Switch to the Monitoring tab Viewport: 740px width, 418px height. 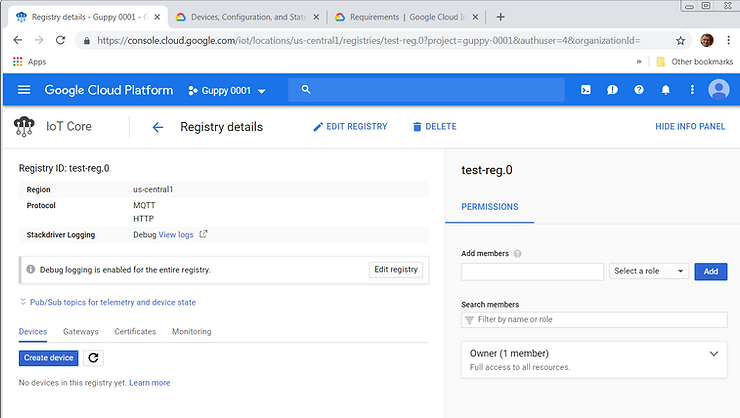(191, 331)
